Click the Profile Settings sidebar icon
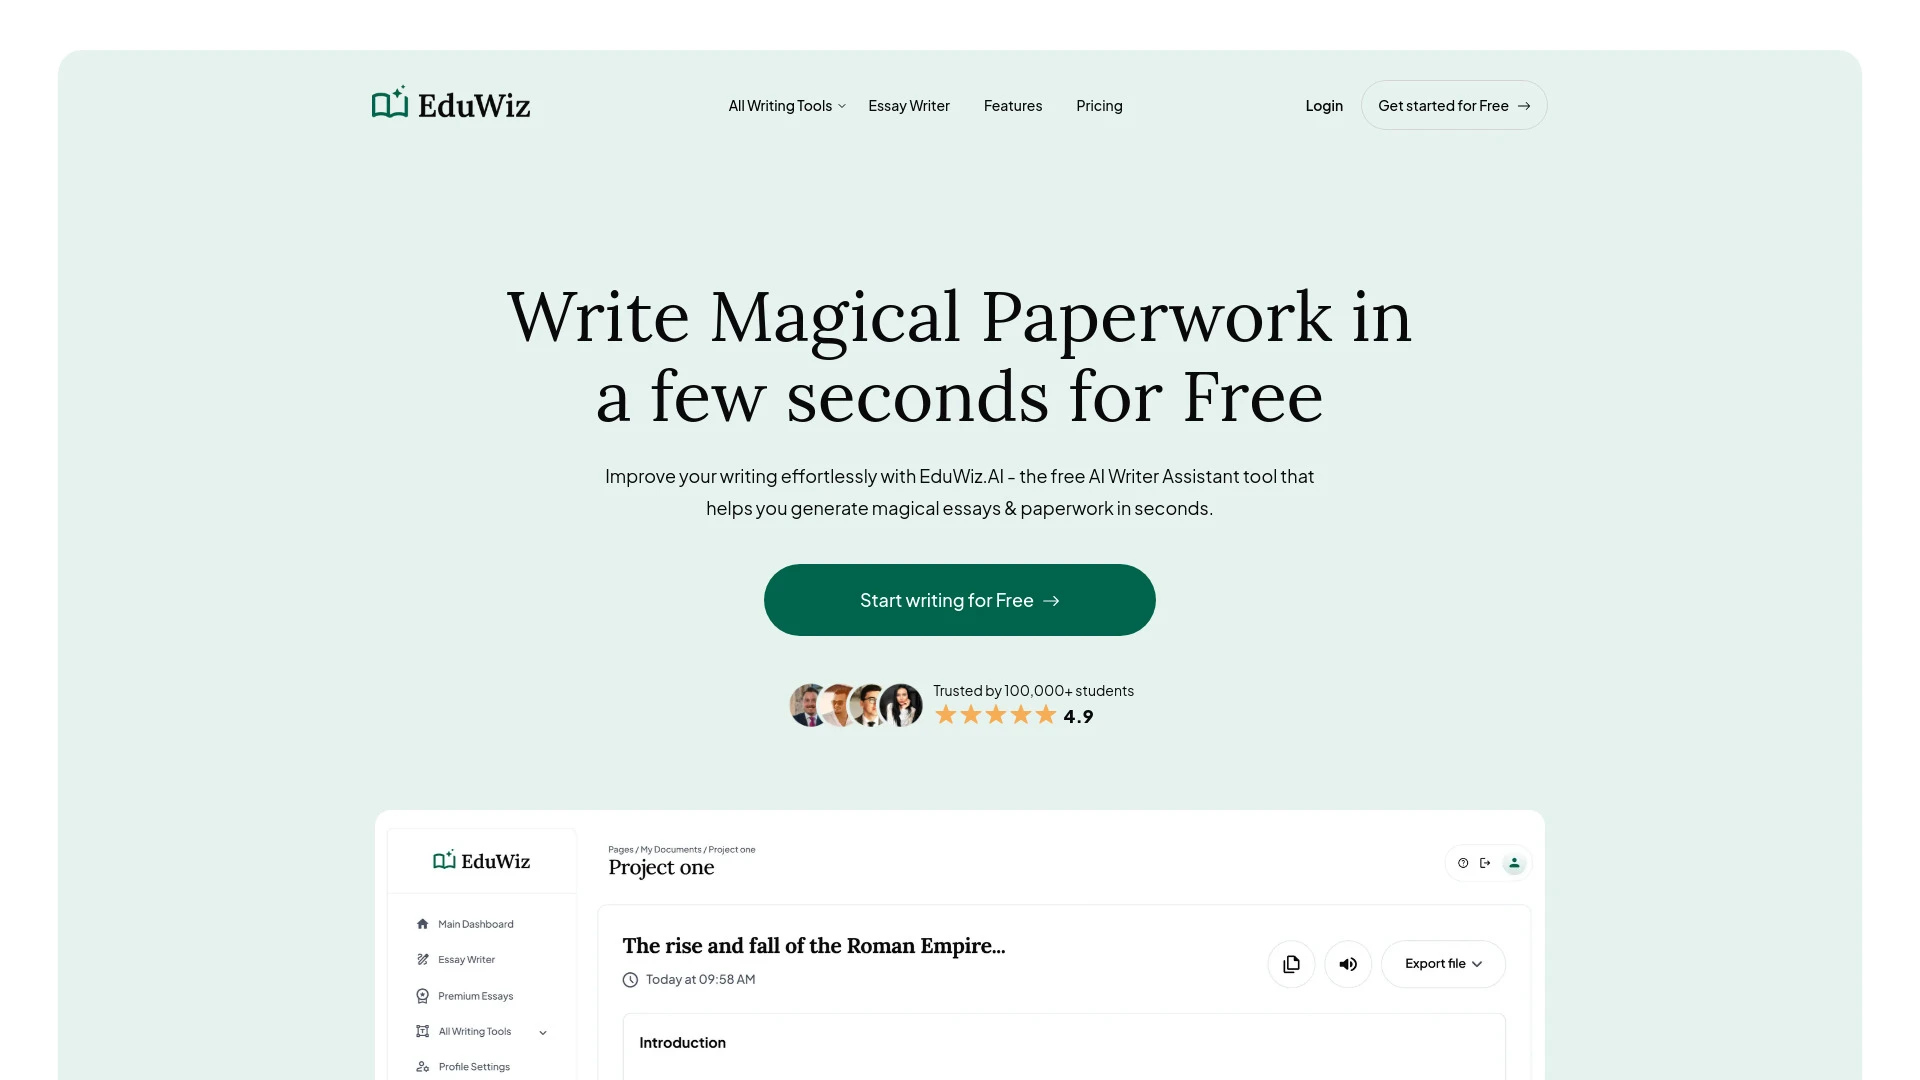The width and height of the screenshot is (1920, 1080). (422, 1067)
